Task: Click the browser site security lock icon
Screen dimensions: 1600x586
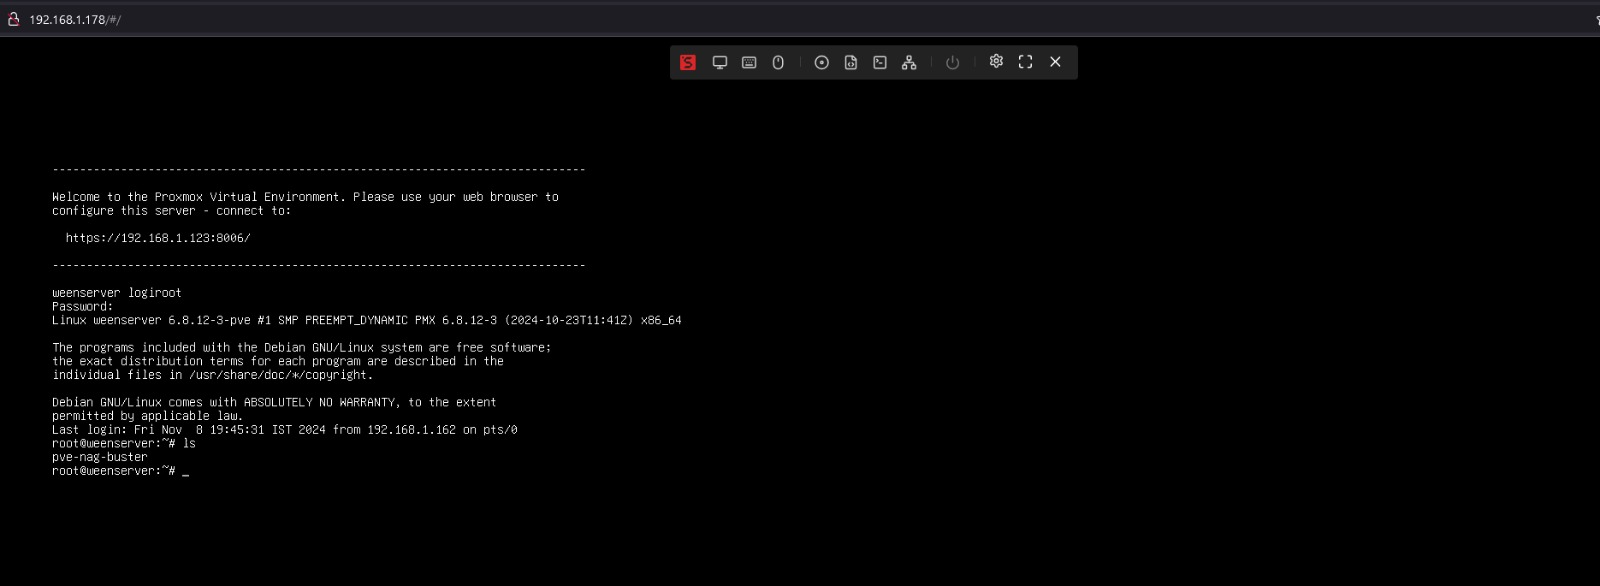Action: 13,19
